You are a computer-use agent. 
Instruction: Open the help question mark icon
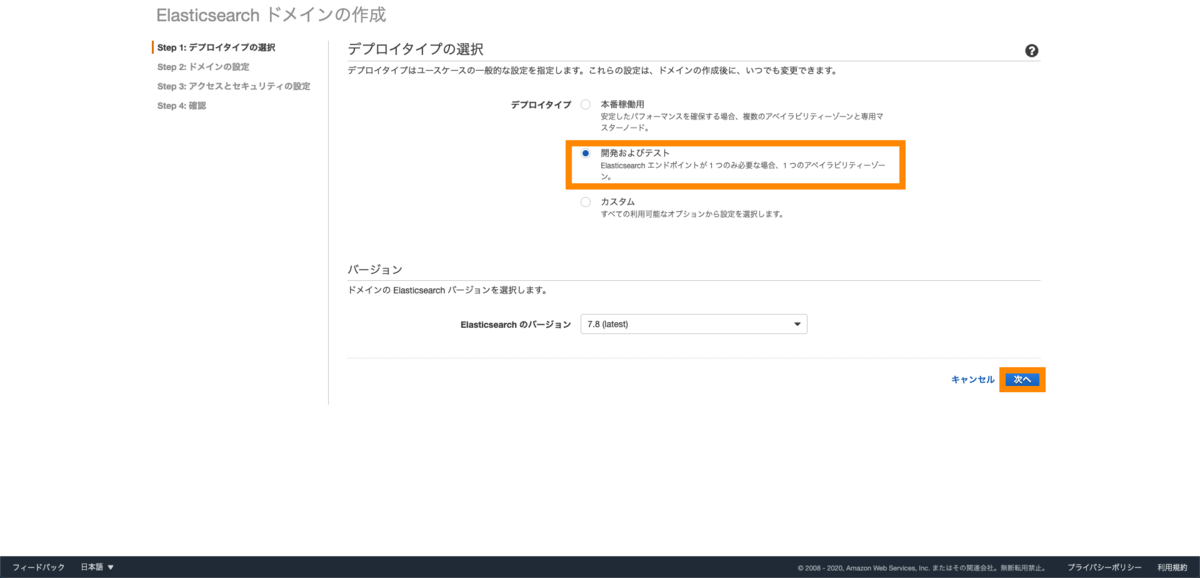[x=1032, y=51]
